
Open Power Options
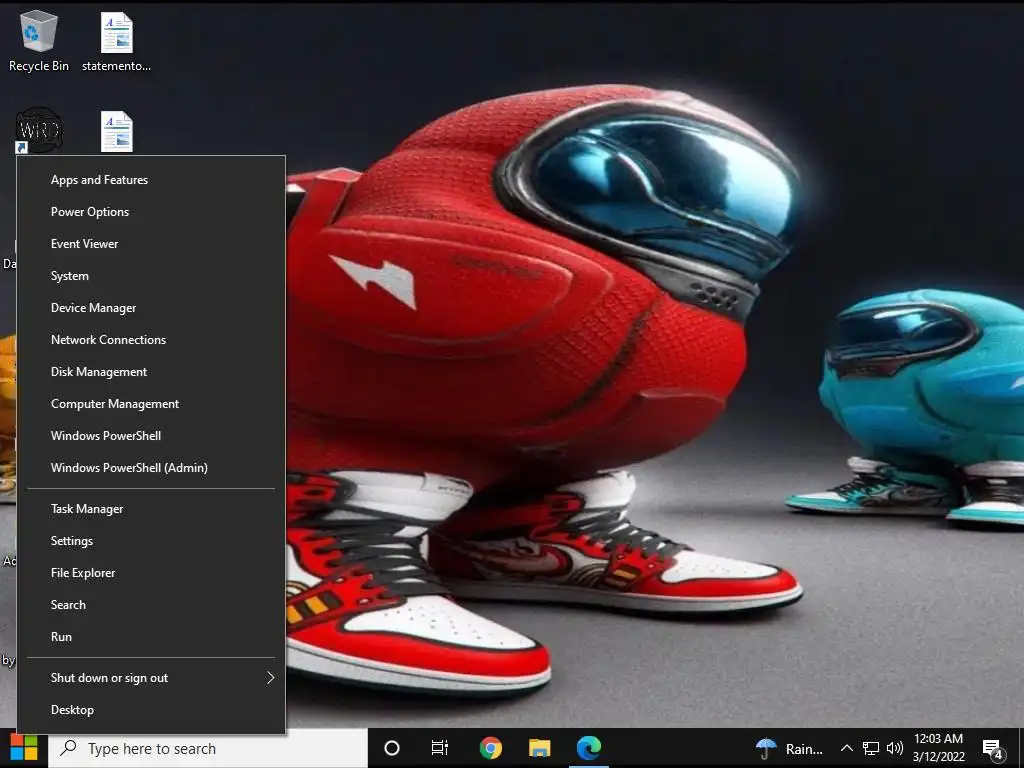[151, 212]
